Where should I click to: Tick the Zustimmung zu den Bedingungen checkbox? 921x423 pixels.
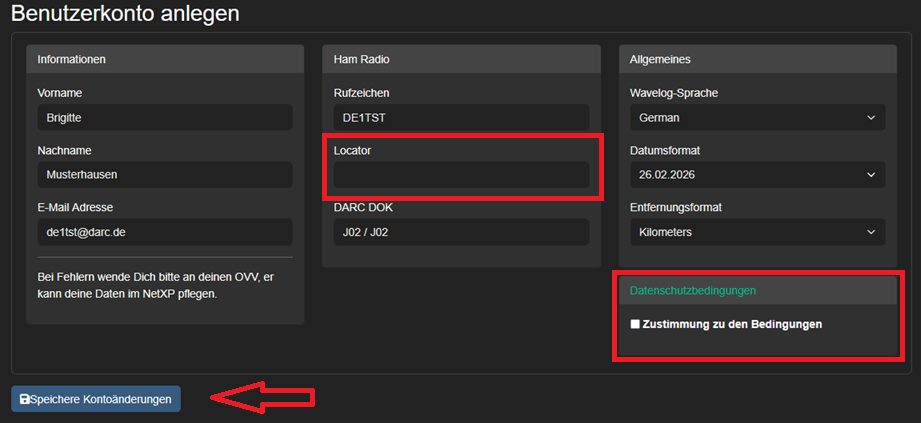click(x=635, y=324)
